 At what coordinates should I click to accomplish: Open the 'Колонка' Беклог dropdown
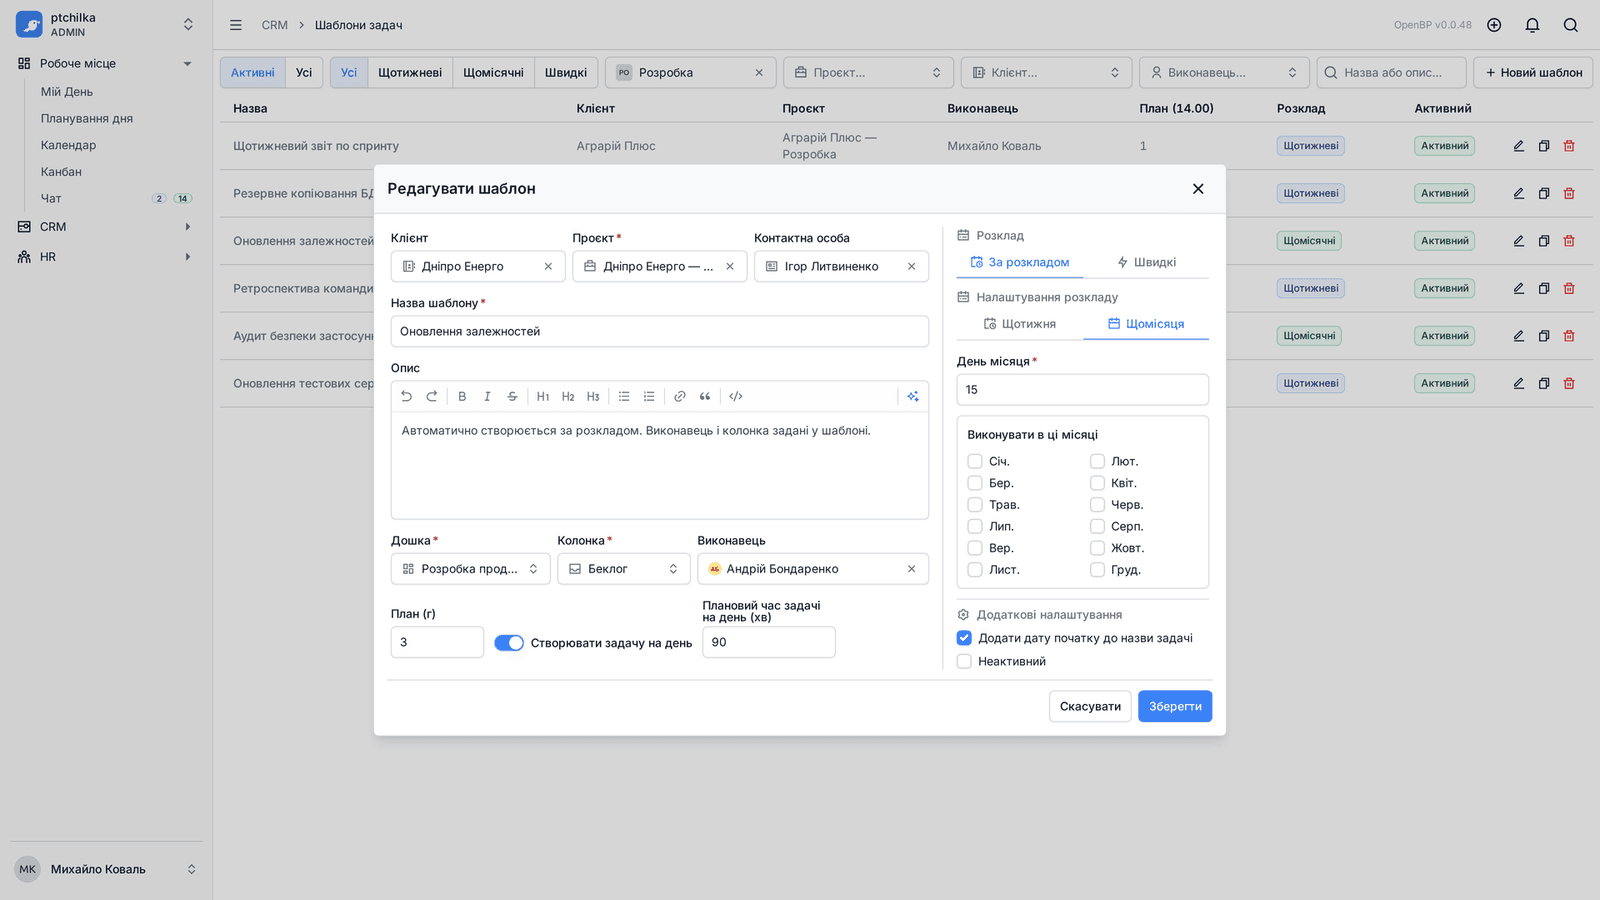click(624, 569)
